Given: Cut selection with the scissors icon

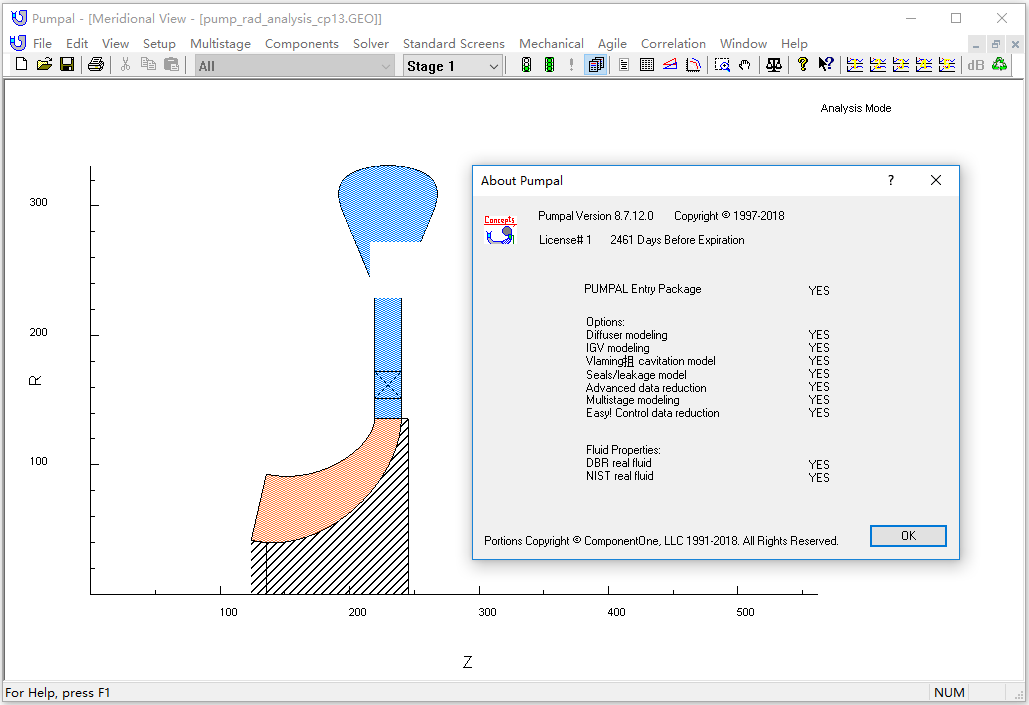Looking at the screenshot, I should pos(125,65).
